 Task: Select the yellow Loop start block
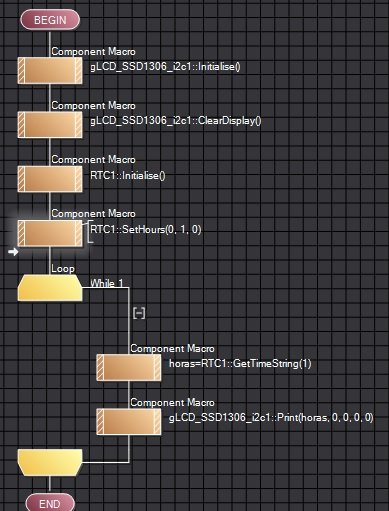[50, 288]
